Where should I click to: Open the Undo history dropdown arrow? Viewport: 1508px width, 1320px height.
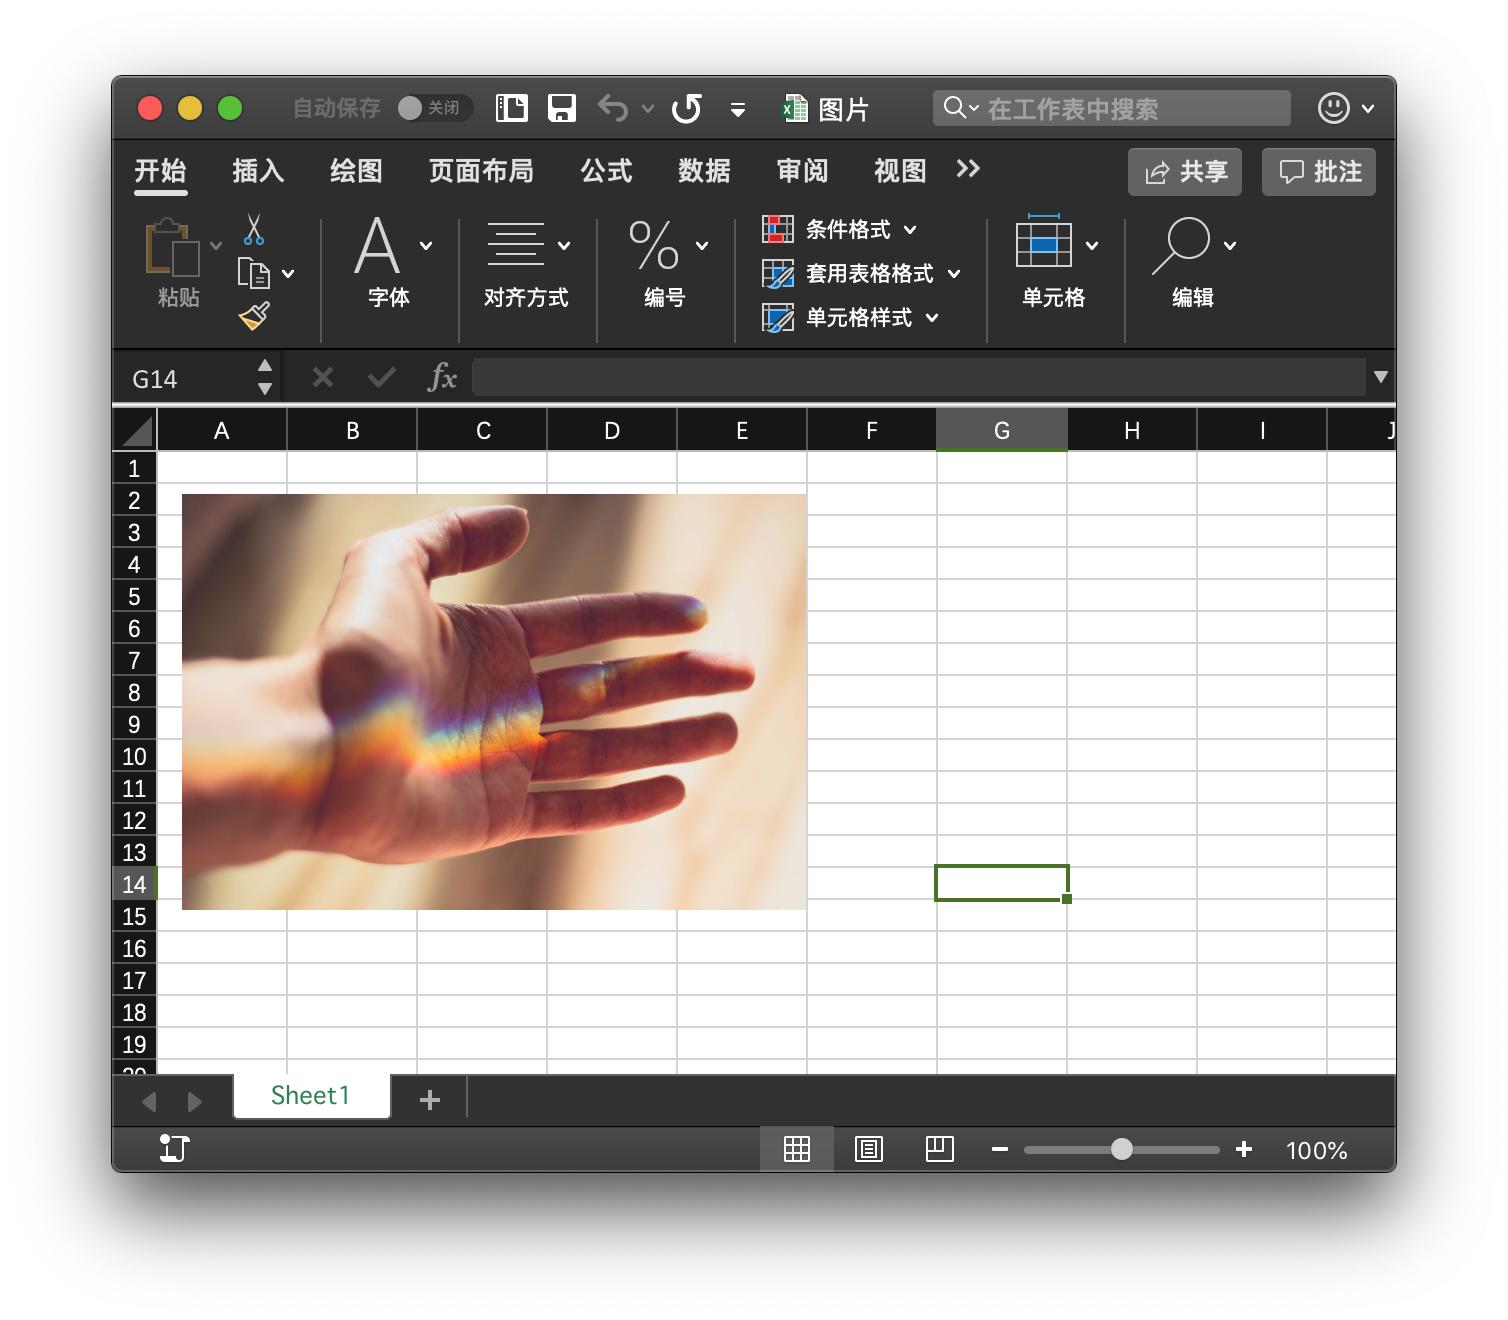pyautogui.click(x=648, y=109)
